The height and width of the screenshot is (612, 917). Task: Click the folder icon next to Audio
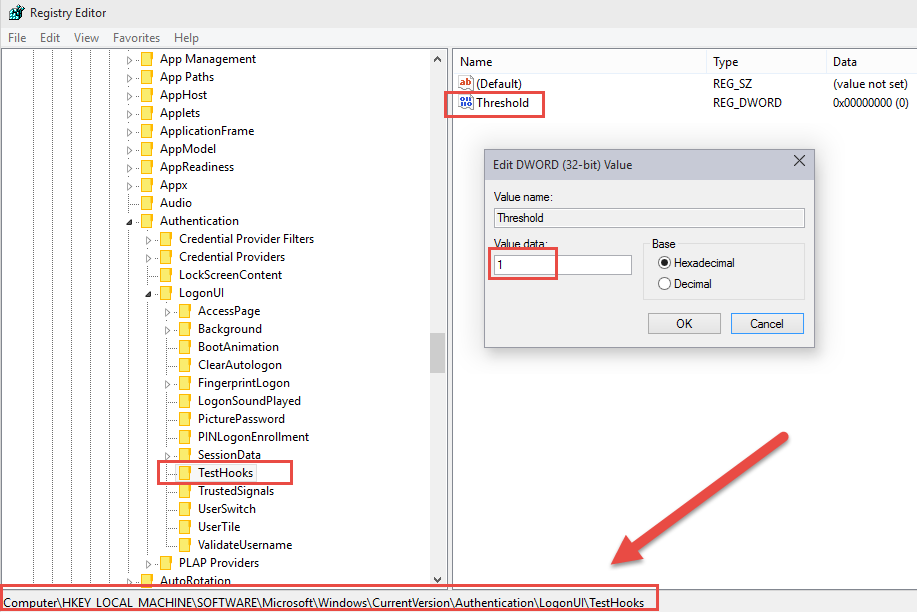(147, 203)
